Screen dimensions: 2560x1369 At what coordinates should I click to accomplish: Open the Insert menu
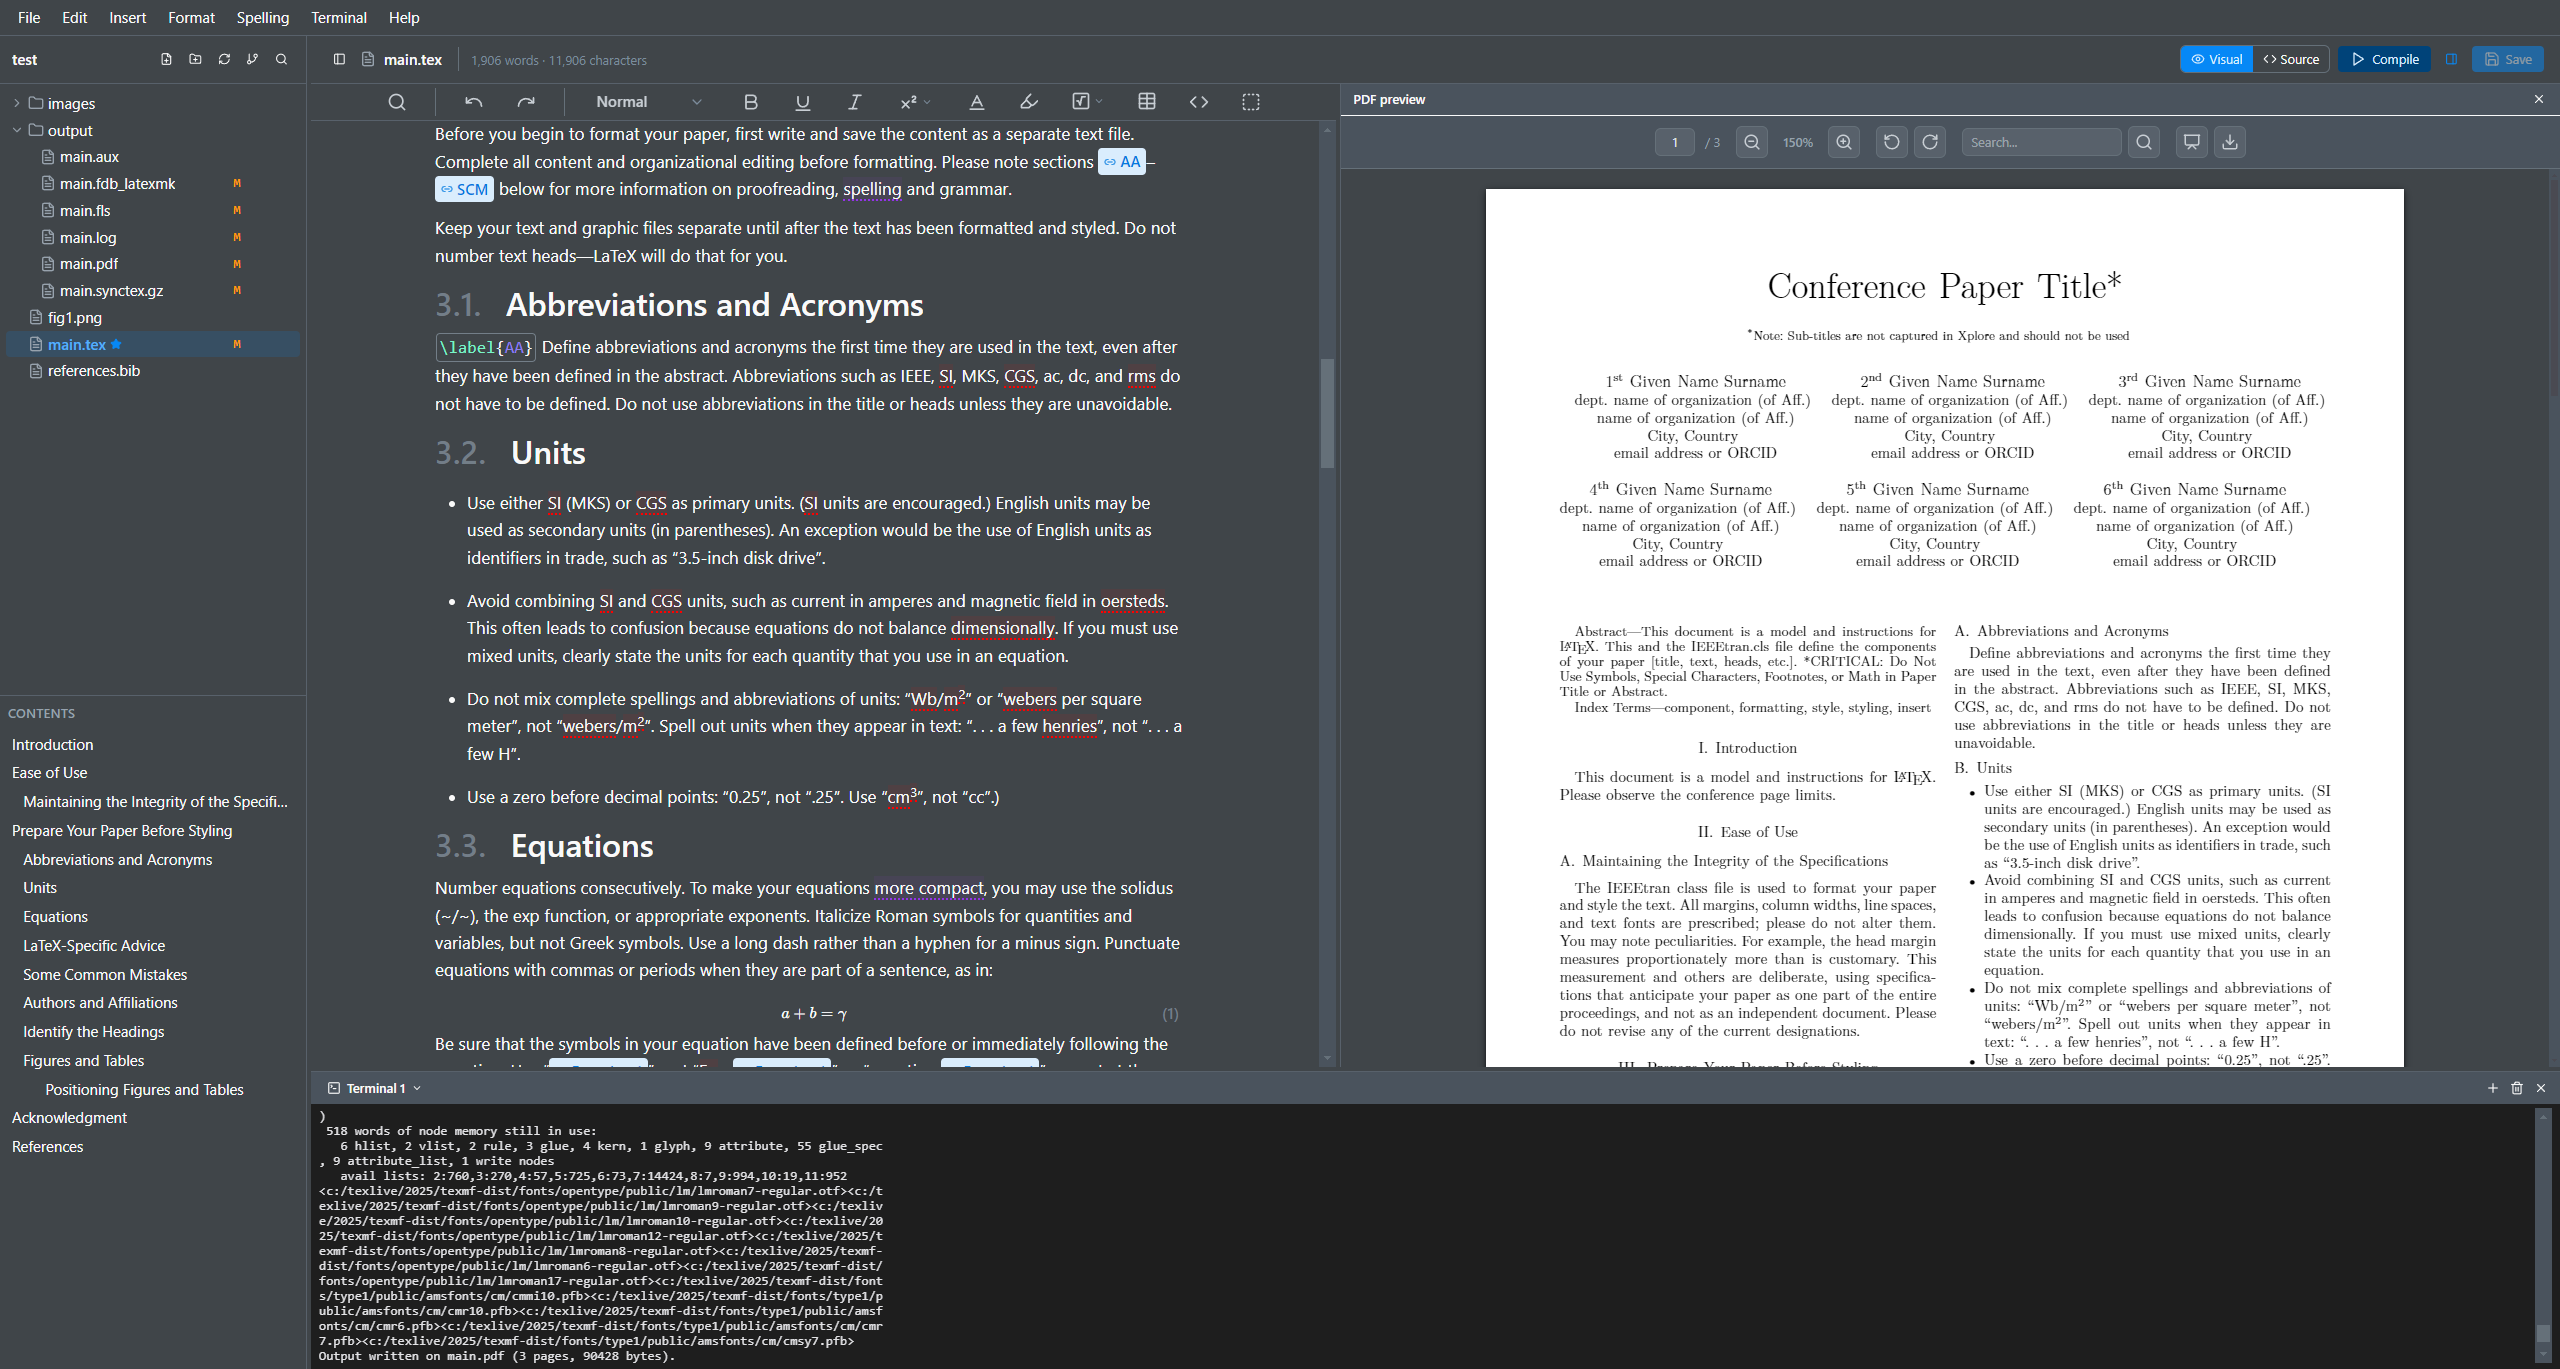pos(127,18)
